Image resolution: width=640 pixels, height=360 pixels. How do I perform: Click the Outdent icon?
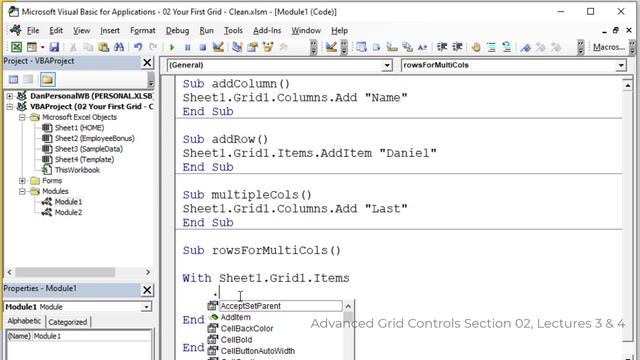pyautogui.click(x=457, y=47)
